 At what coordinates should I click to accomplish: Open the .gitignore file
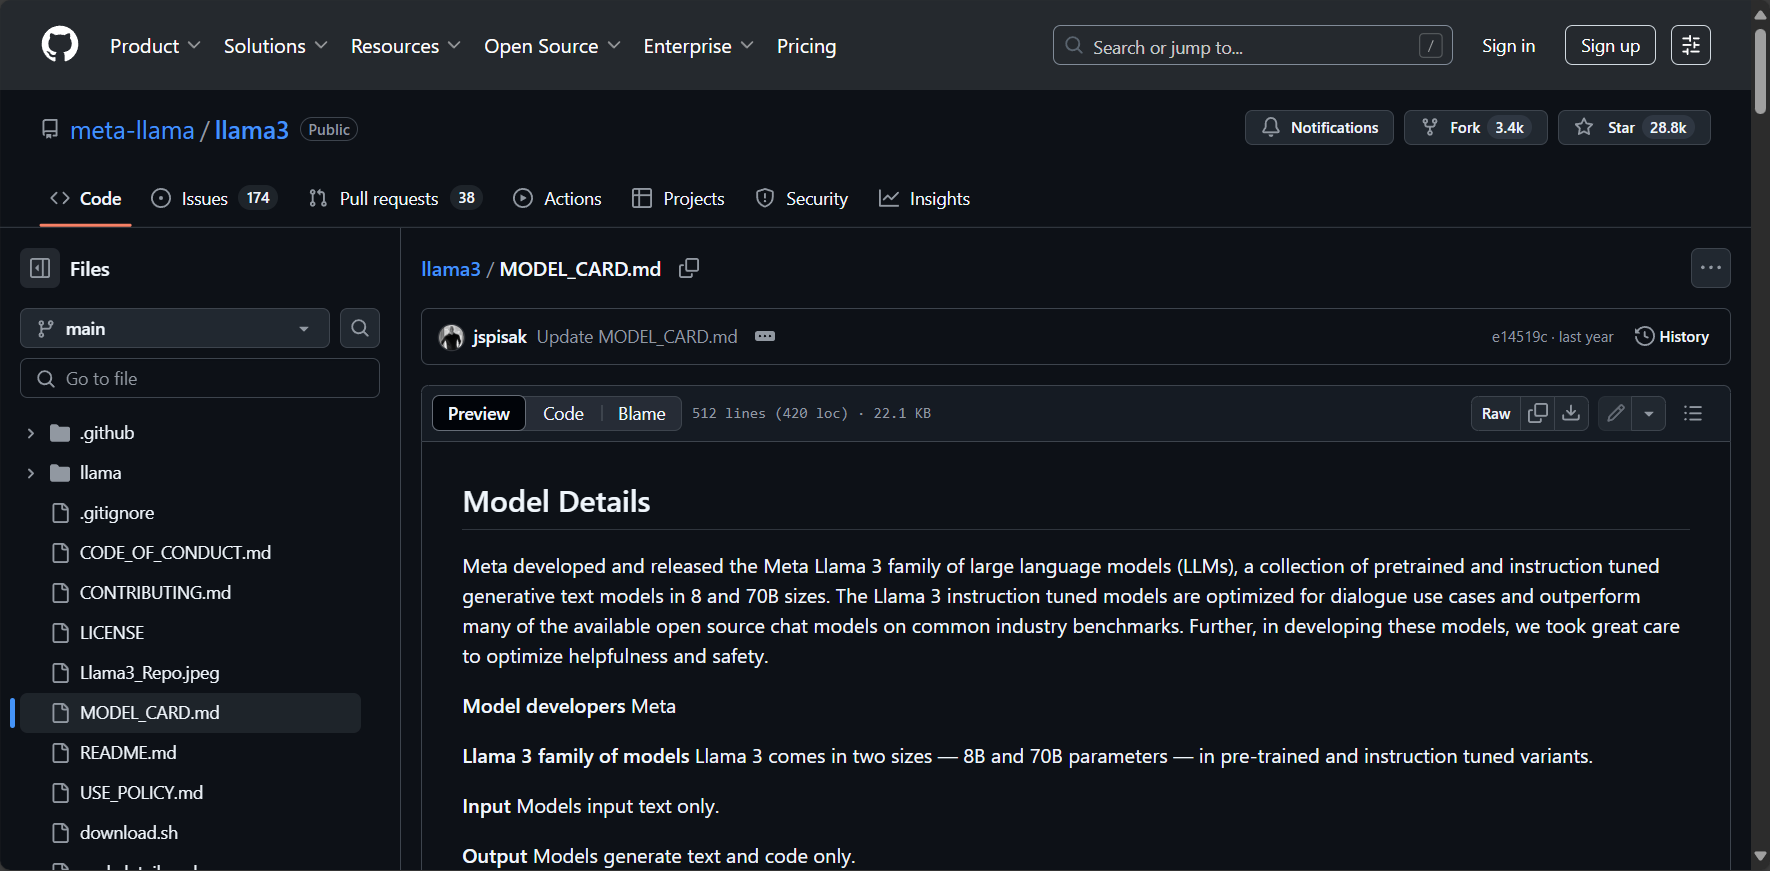click(117, 513)
